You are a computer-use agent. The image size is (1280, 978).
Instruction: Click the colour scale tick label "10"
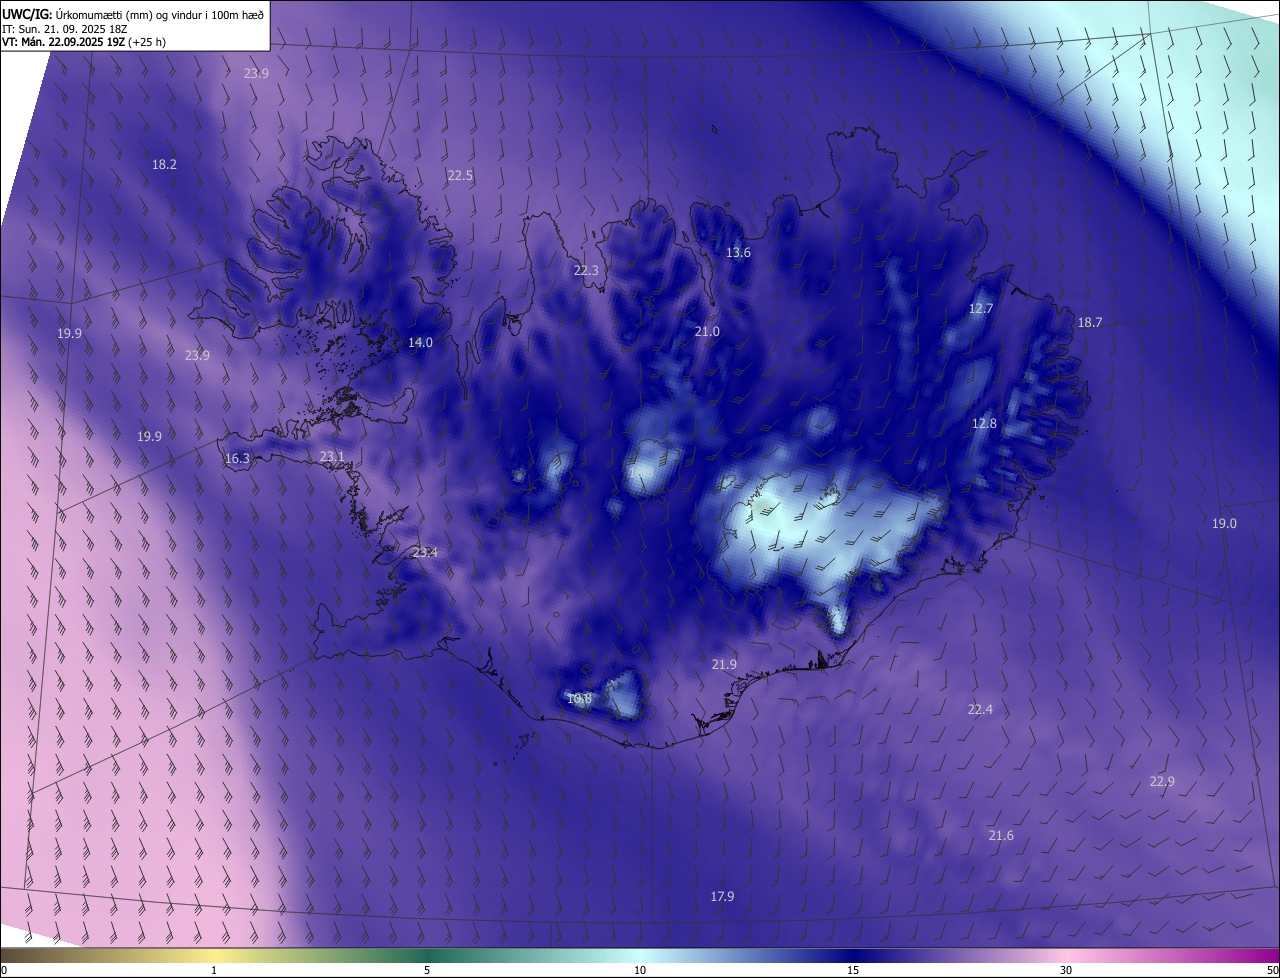click(640, 970)
